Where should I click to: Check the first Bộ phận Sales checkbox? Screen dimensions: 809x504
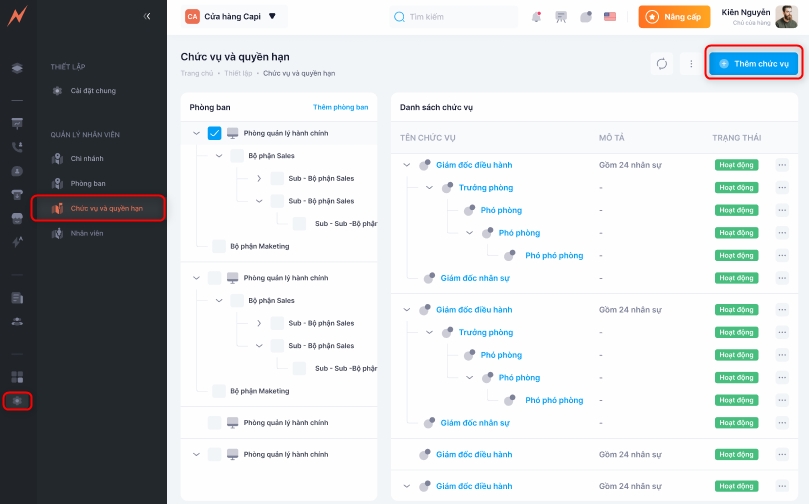(x=237, y=156)
